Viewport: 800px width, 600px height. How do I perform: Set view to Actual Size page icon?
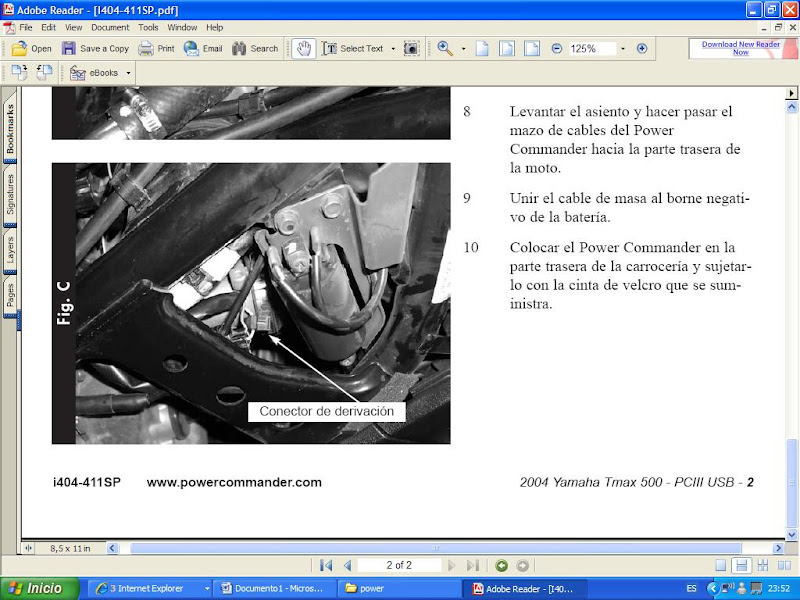[482, 48]
